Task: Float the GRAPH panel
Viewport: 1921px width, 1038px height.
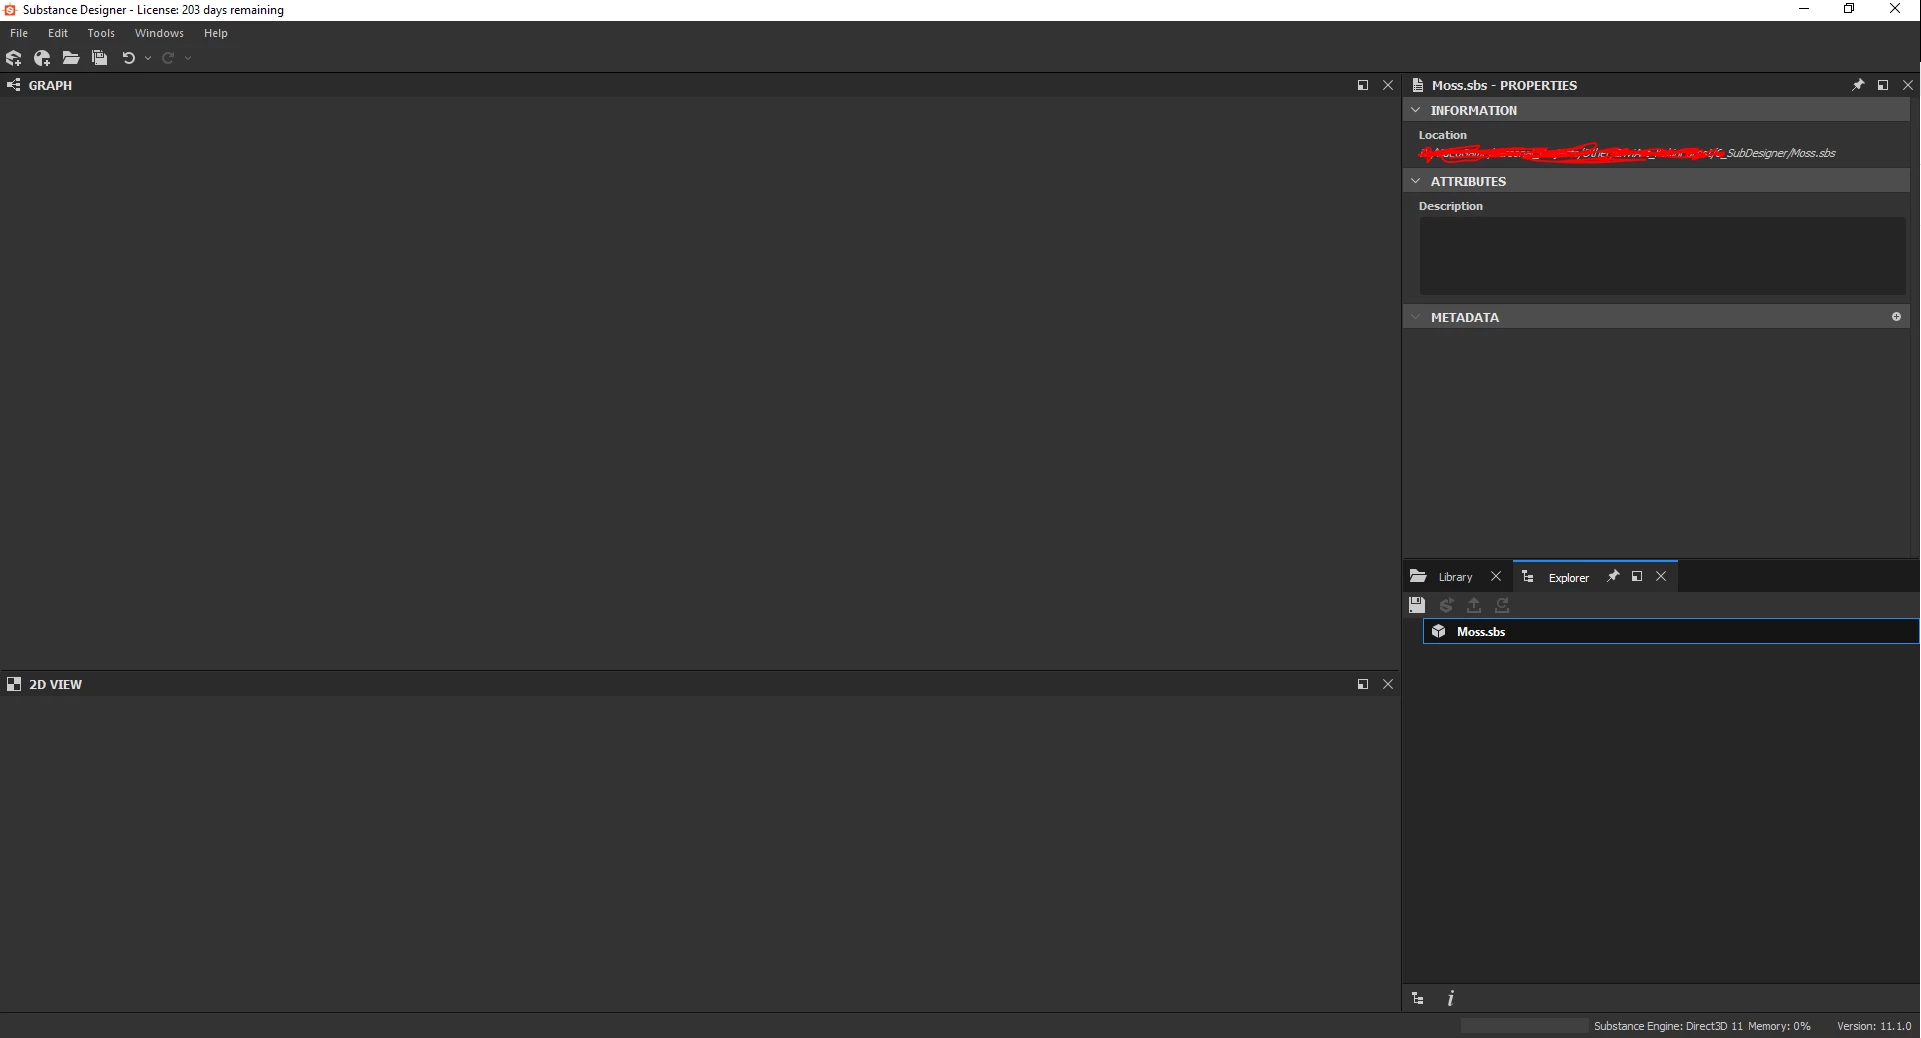Action: [1362, 85]
